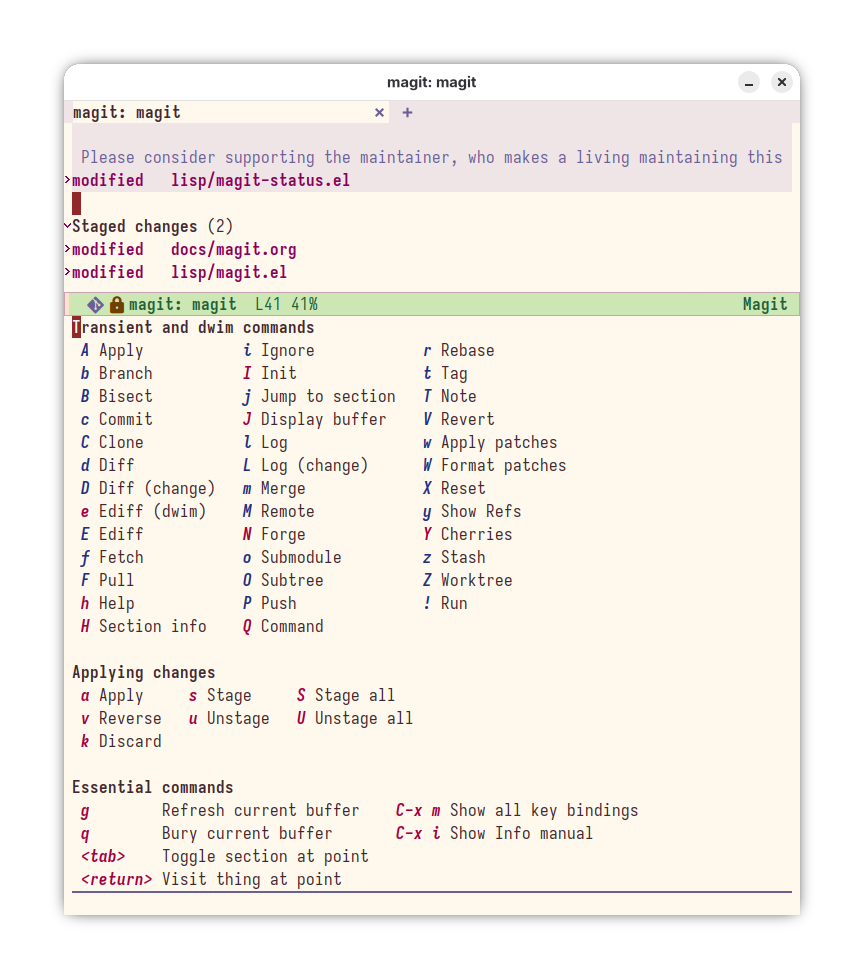Choose the Diff (change) command
The height and width of the screenshot is (979, 864).
148,488
